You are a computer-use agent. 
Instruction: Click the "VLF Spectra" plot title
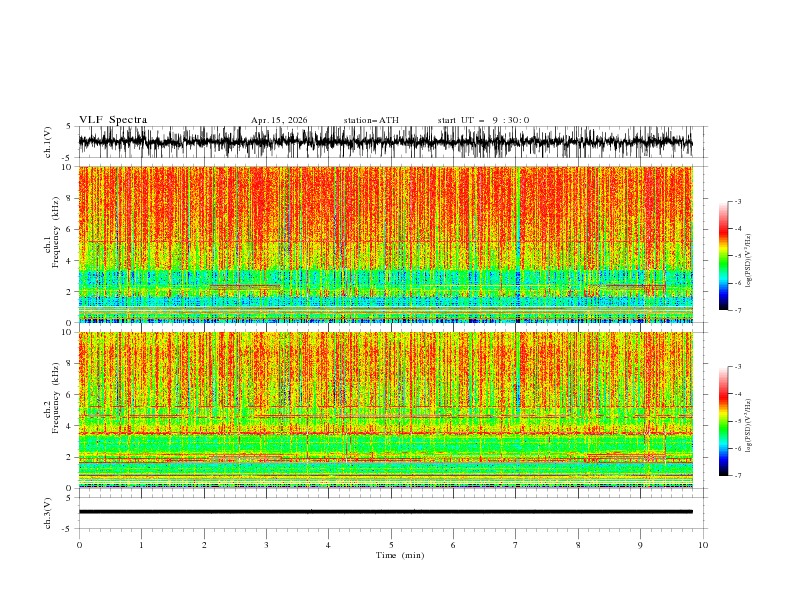(113, 120)
